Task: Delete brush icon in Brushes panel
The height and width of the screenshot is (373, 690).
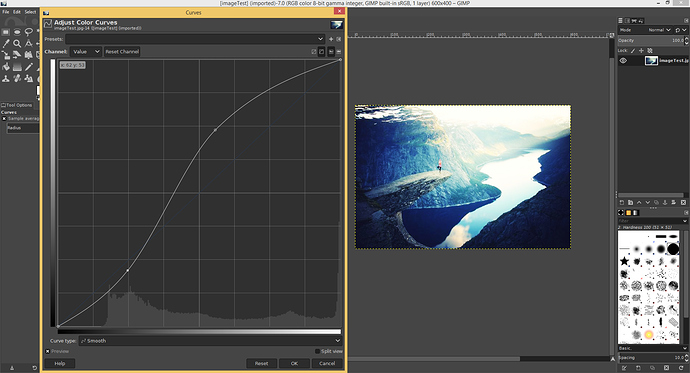Action: (x=666, y=368)
